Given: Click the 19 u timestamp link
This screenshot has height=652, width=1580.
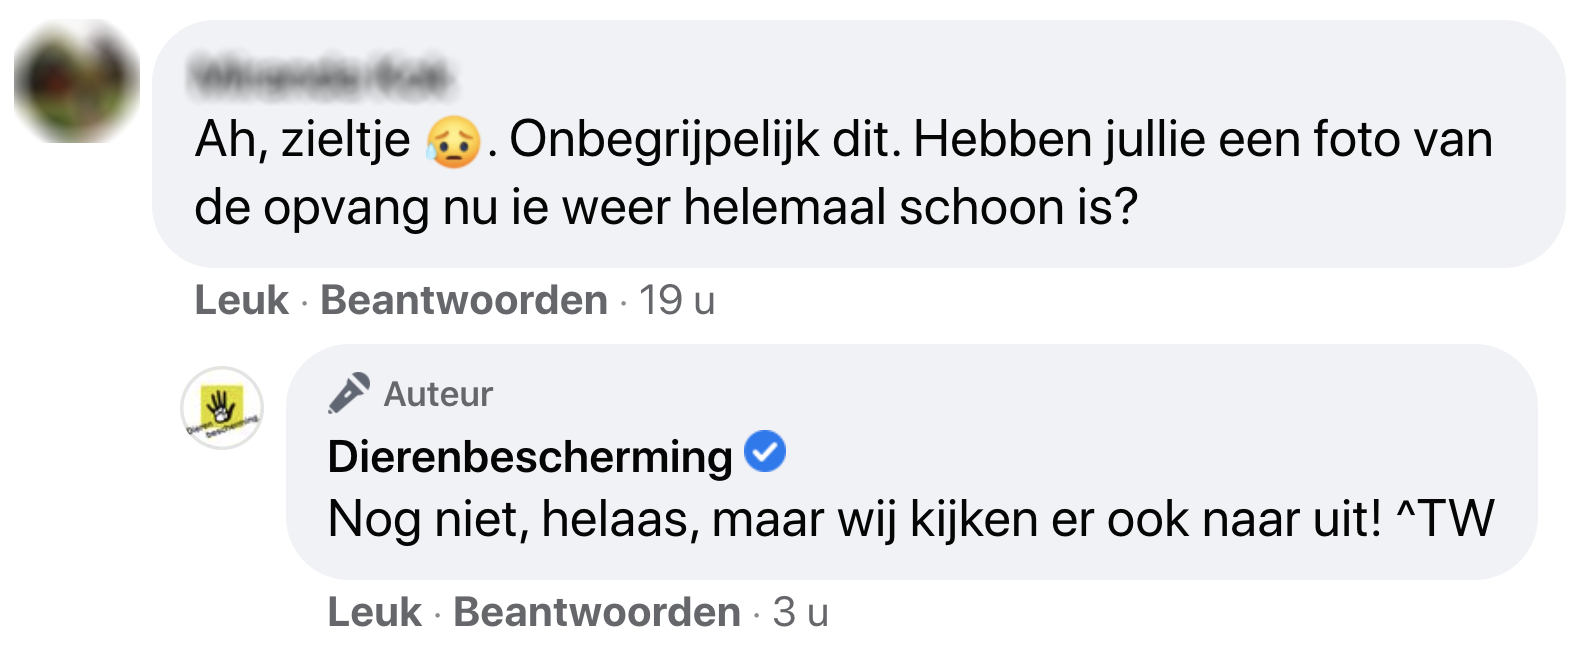Looking at the screenshot, I should coord(679,300).
